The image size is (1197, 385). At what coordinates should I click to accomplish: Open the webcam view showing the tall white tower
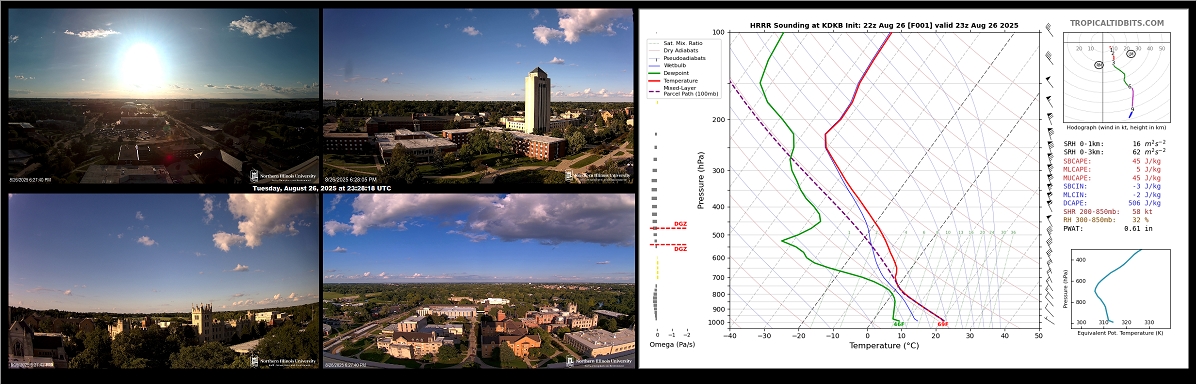click(x=478, y=95)
